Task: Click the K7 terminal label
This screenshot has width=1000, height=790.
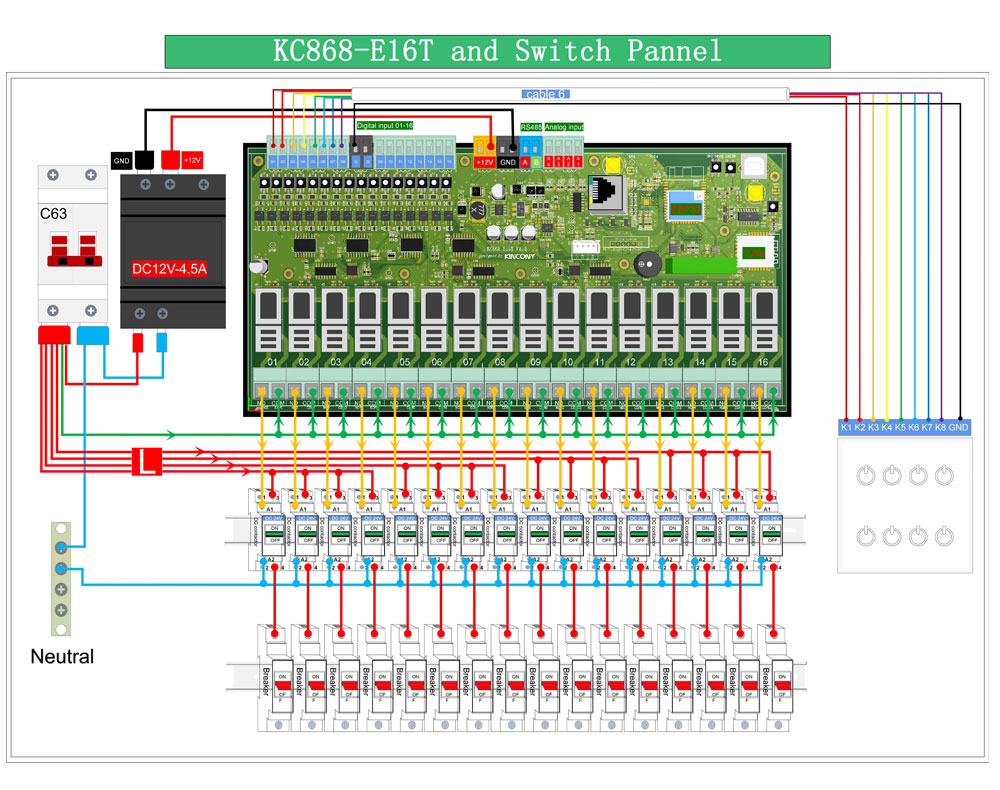Action: coord(927,427)
